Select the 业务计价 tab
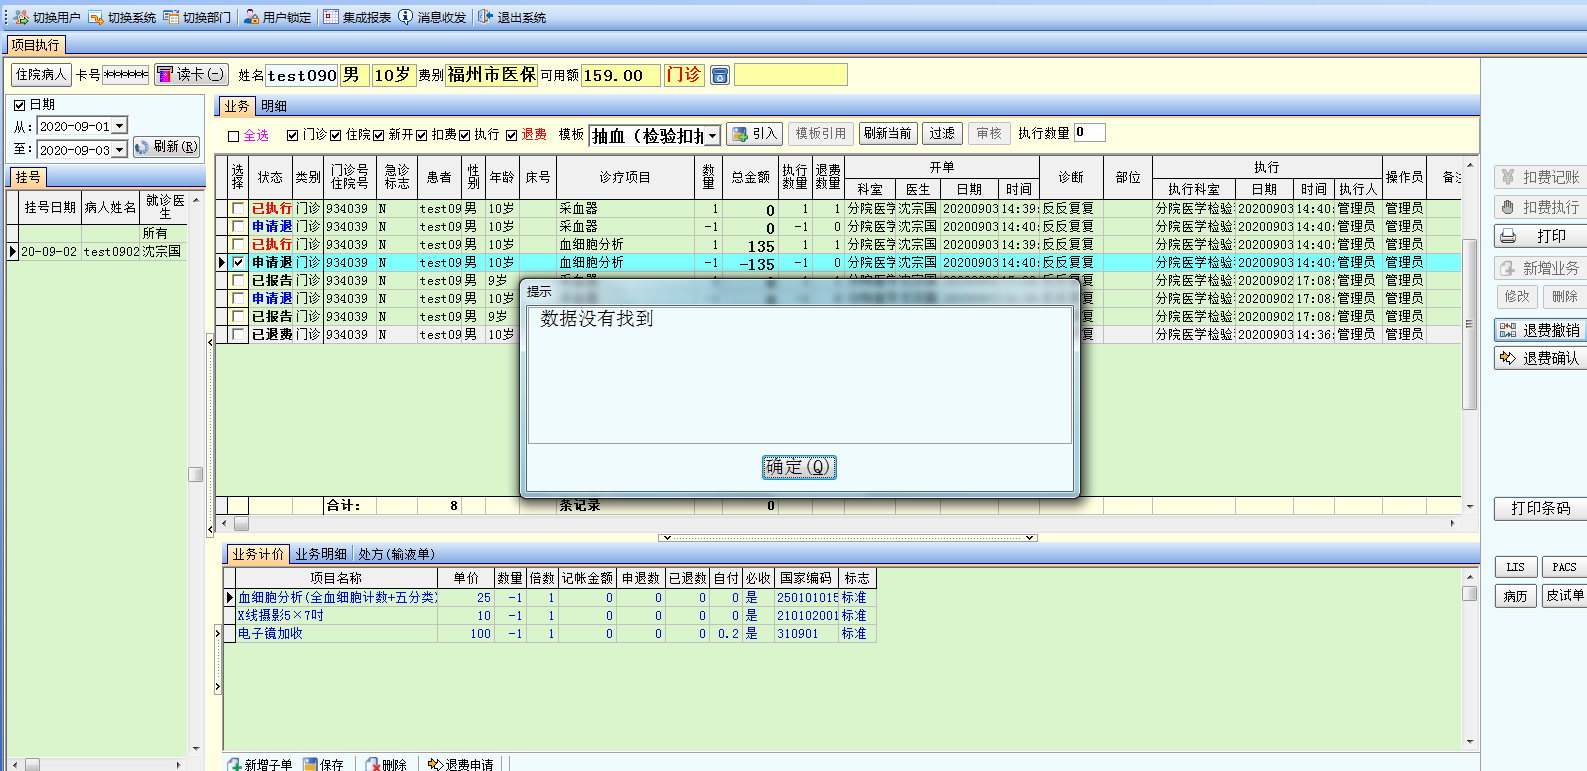 coord(258,554)
